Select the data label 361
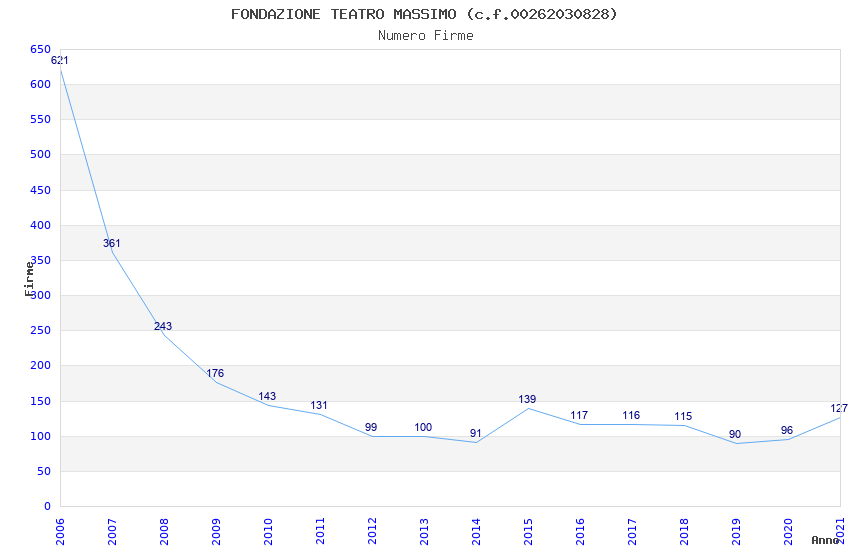Image resolution: width=850 pixels, height=550 pixels. tap(112, 243)
